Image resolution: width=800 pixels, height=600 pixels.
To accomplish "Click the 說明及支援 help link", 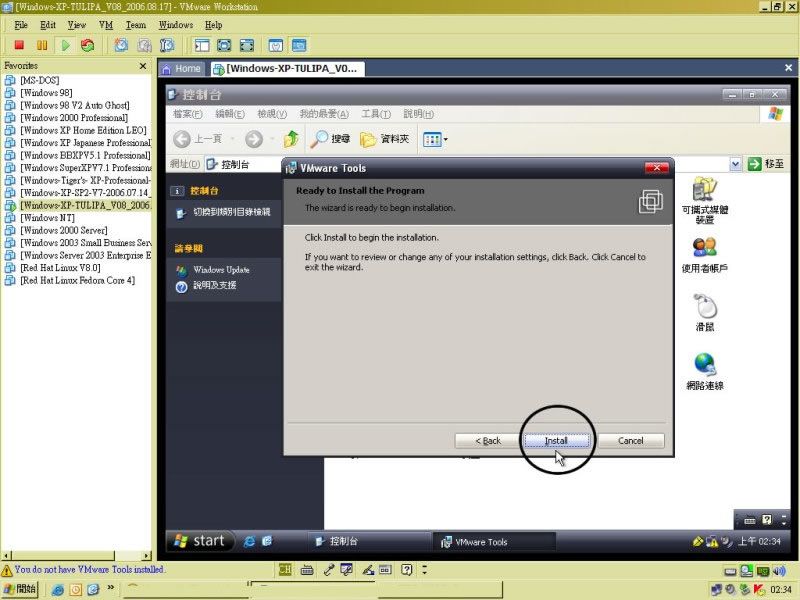I will 214,285.
